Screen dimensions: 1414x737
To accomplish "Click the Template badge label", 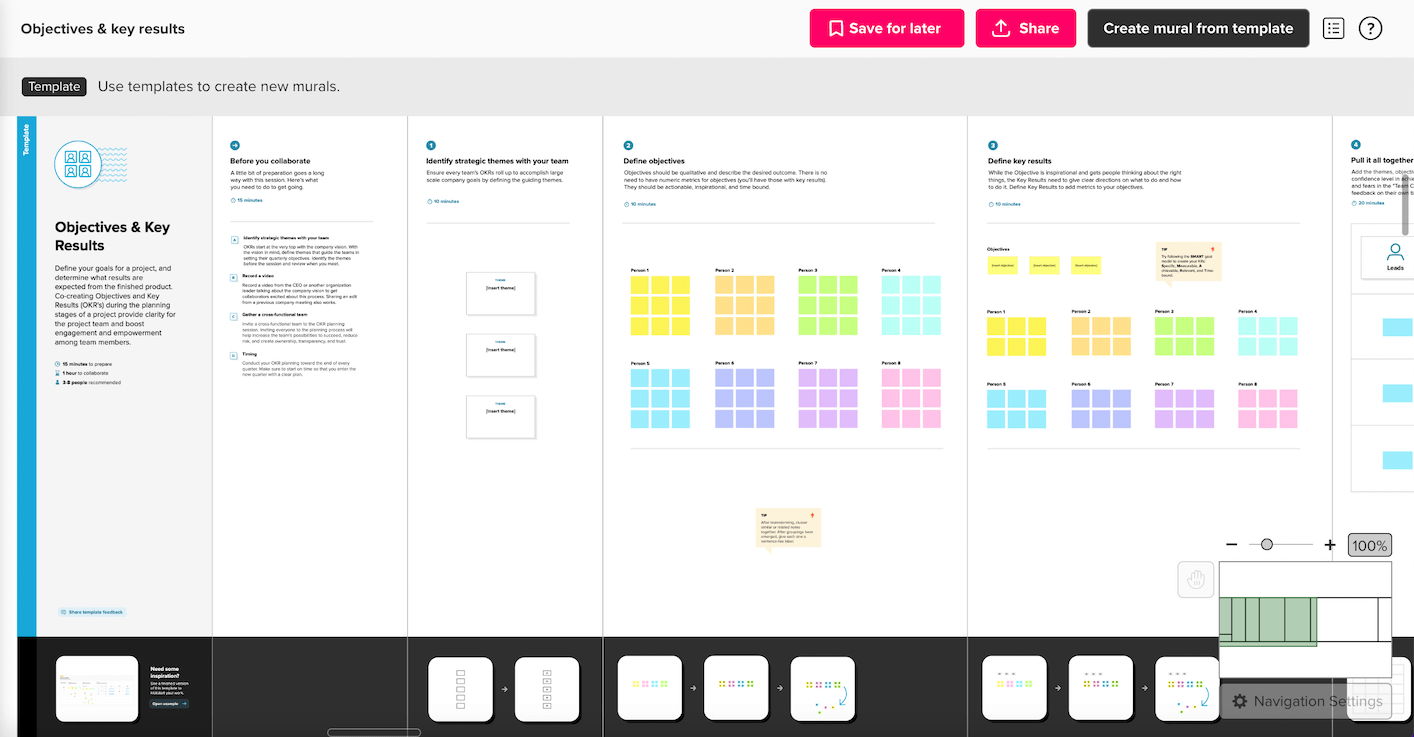I will click(54, 87).
